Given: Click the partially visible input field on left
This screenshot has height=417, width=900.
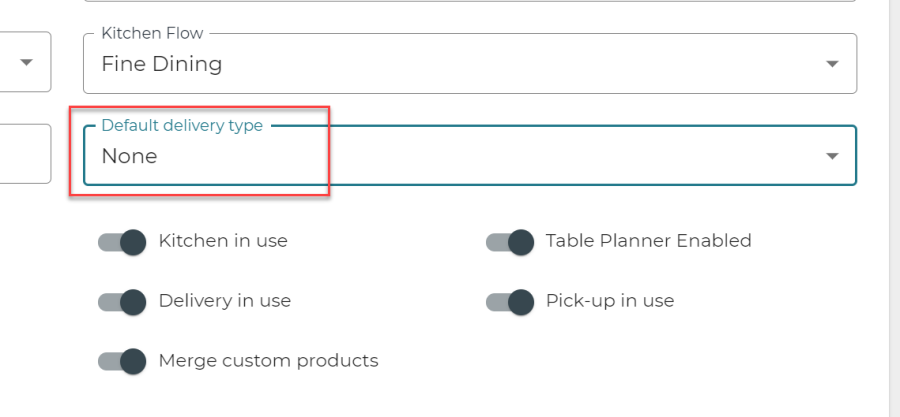Looking at the screenshot, I should (24, 154).
